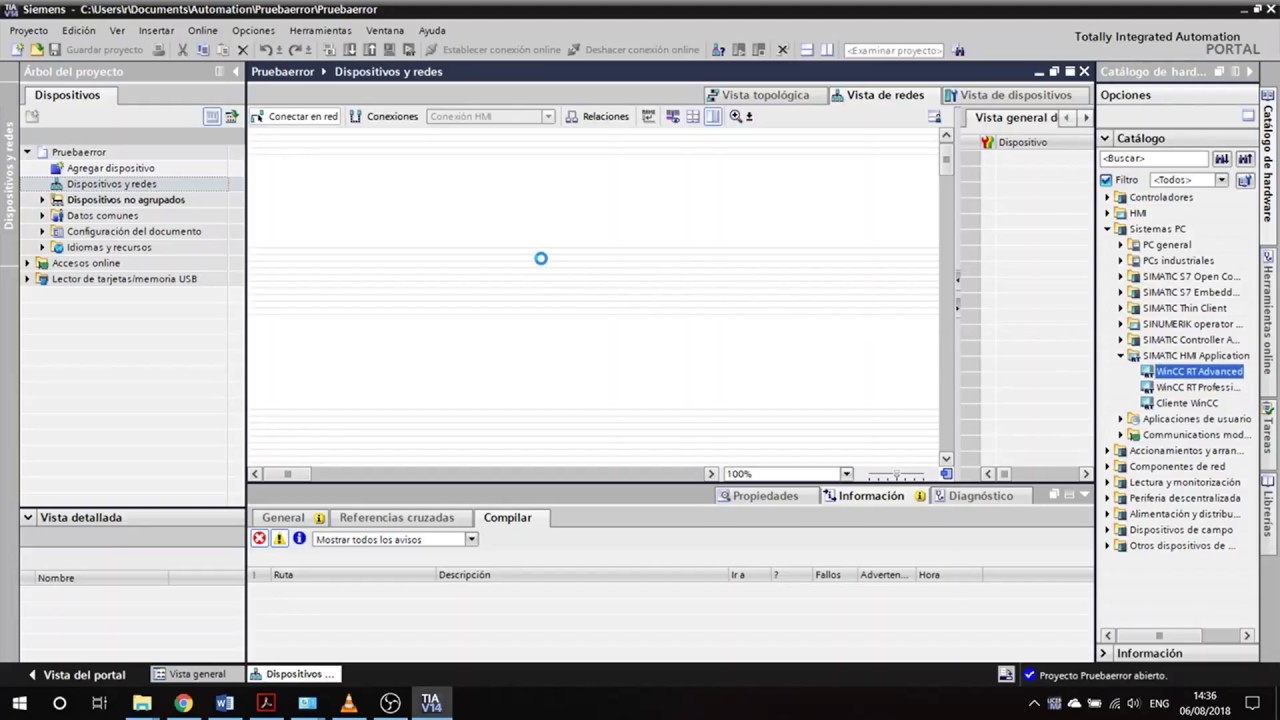Click the Redo arrow icon
Screen dimensions: 1280x720
(295, 50)
